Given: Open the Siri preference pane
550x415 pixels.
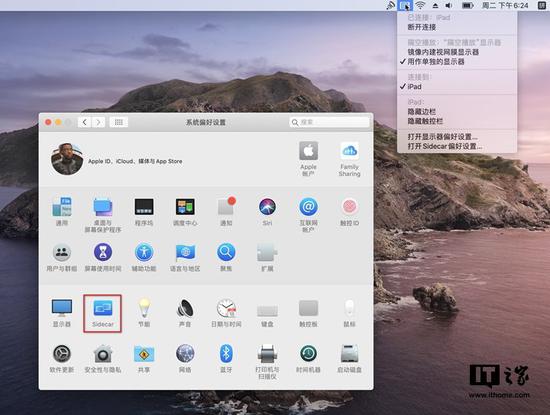Looking at the screenshot, I should click(267, 211).
